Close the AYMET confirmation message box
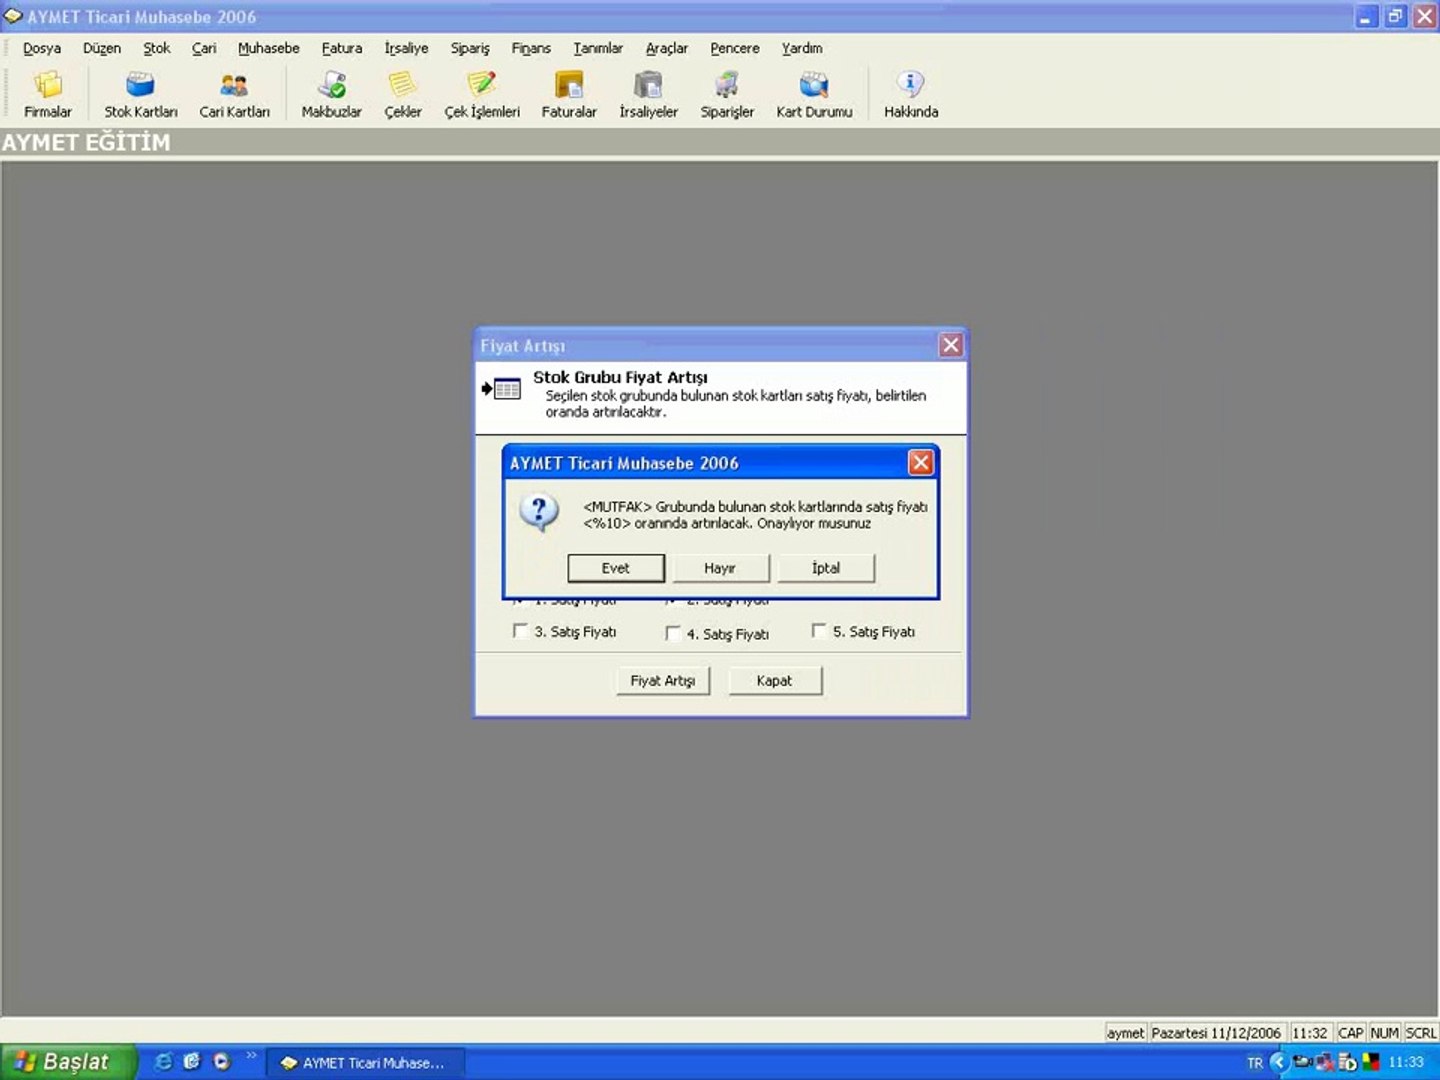 pos(920,462)
